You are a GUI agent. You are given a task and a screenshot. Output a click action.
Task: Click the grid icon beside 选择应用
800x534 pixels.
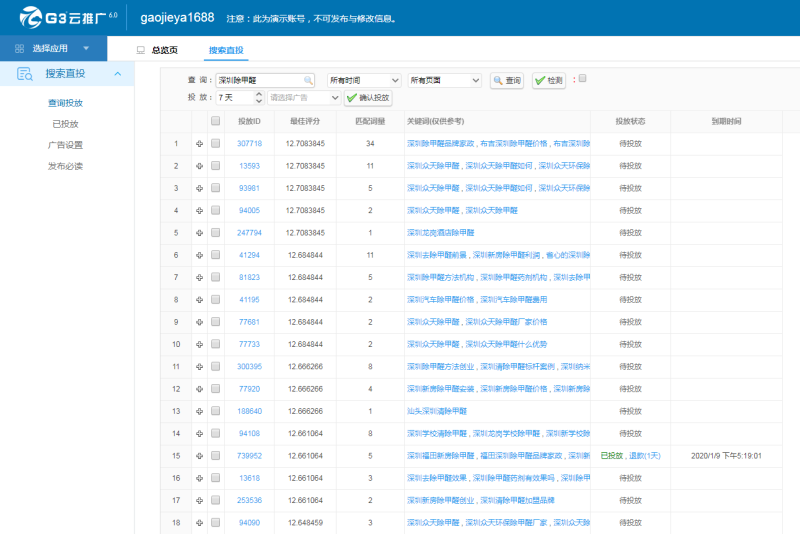19,48
